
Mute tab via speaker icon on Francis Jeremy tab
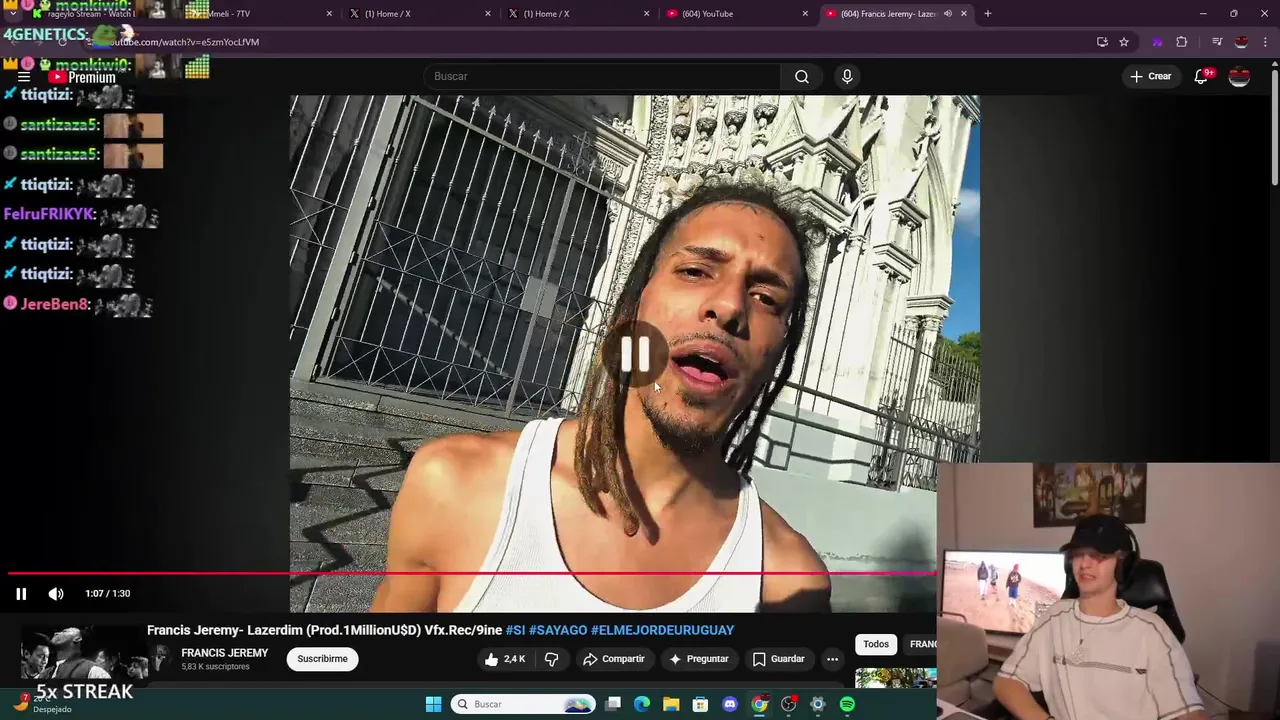[947, 14]
